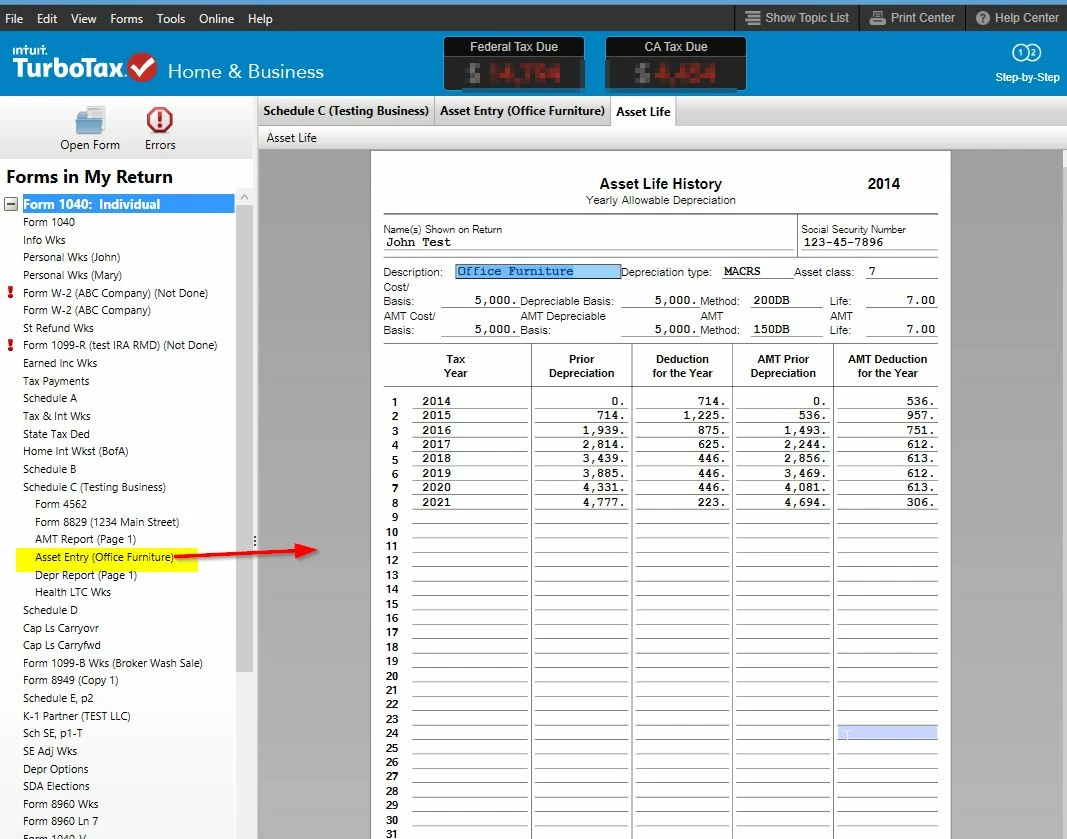
Task: Switch to Schedule C (Testing Business) tab
Action: (346, 111)
